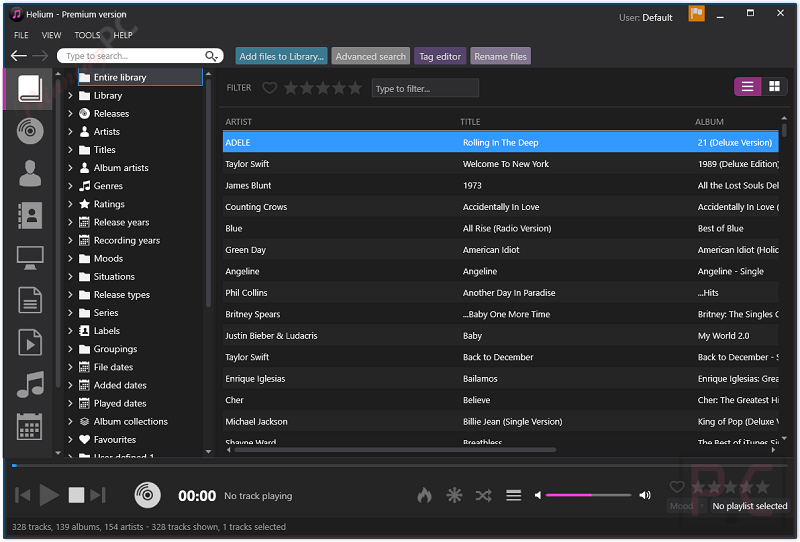Go forward with the right arrow

(40, 56)
